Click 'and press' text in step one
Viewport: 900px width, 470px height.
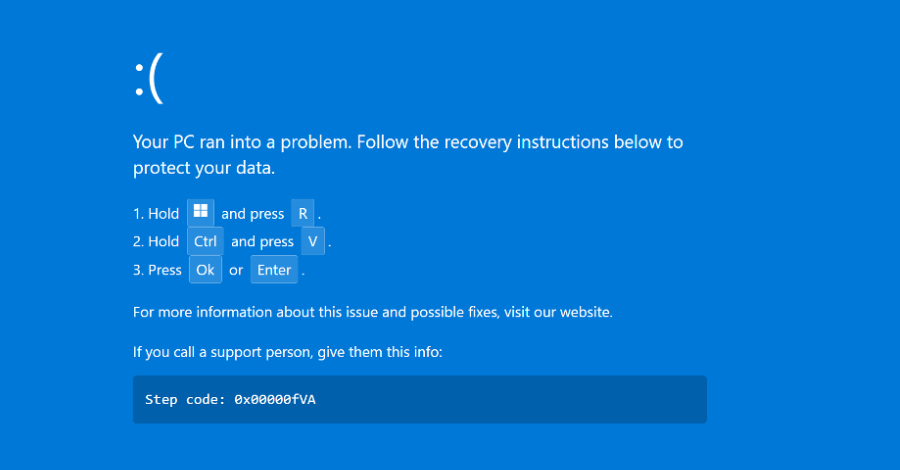pyautogui.click(x=252, y=213)
